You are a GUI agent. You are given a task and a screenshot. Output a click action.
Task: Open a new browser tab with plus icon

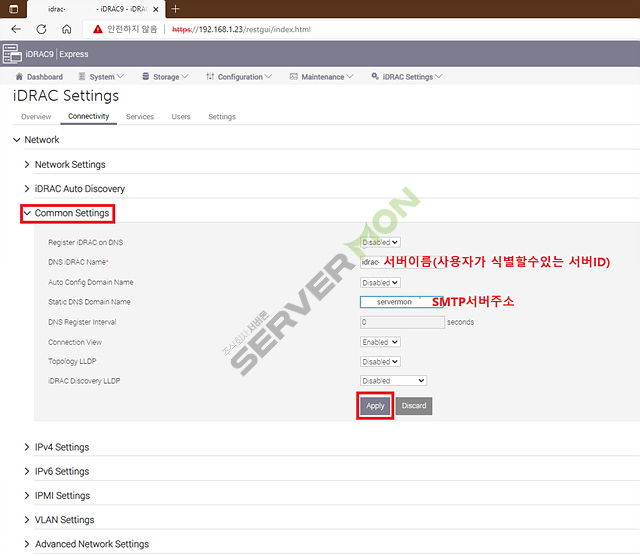[x=176, y=9]
